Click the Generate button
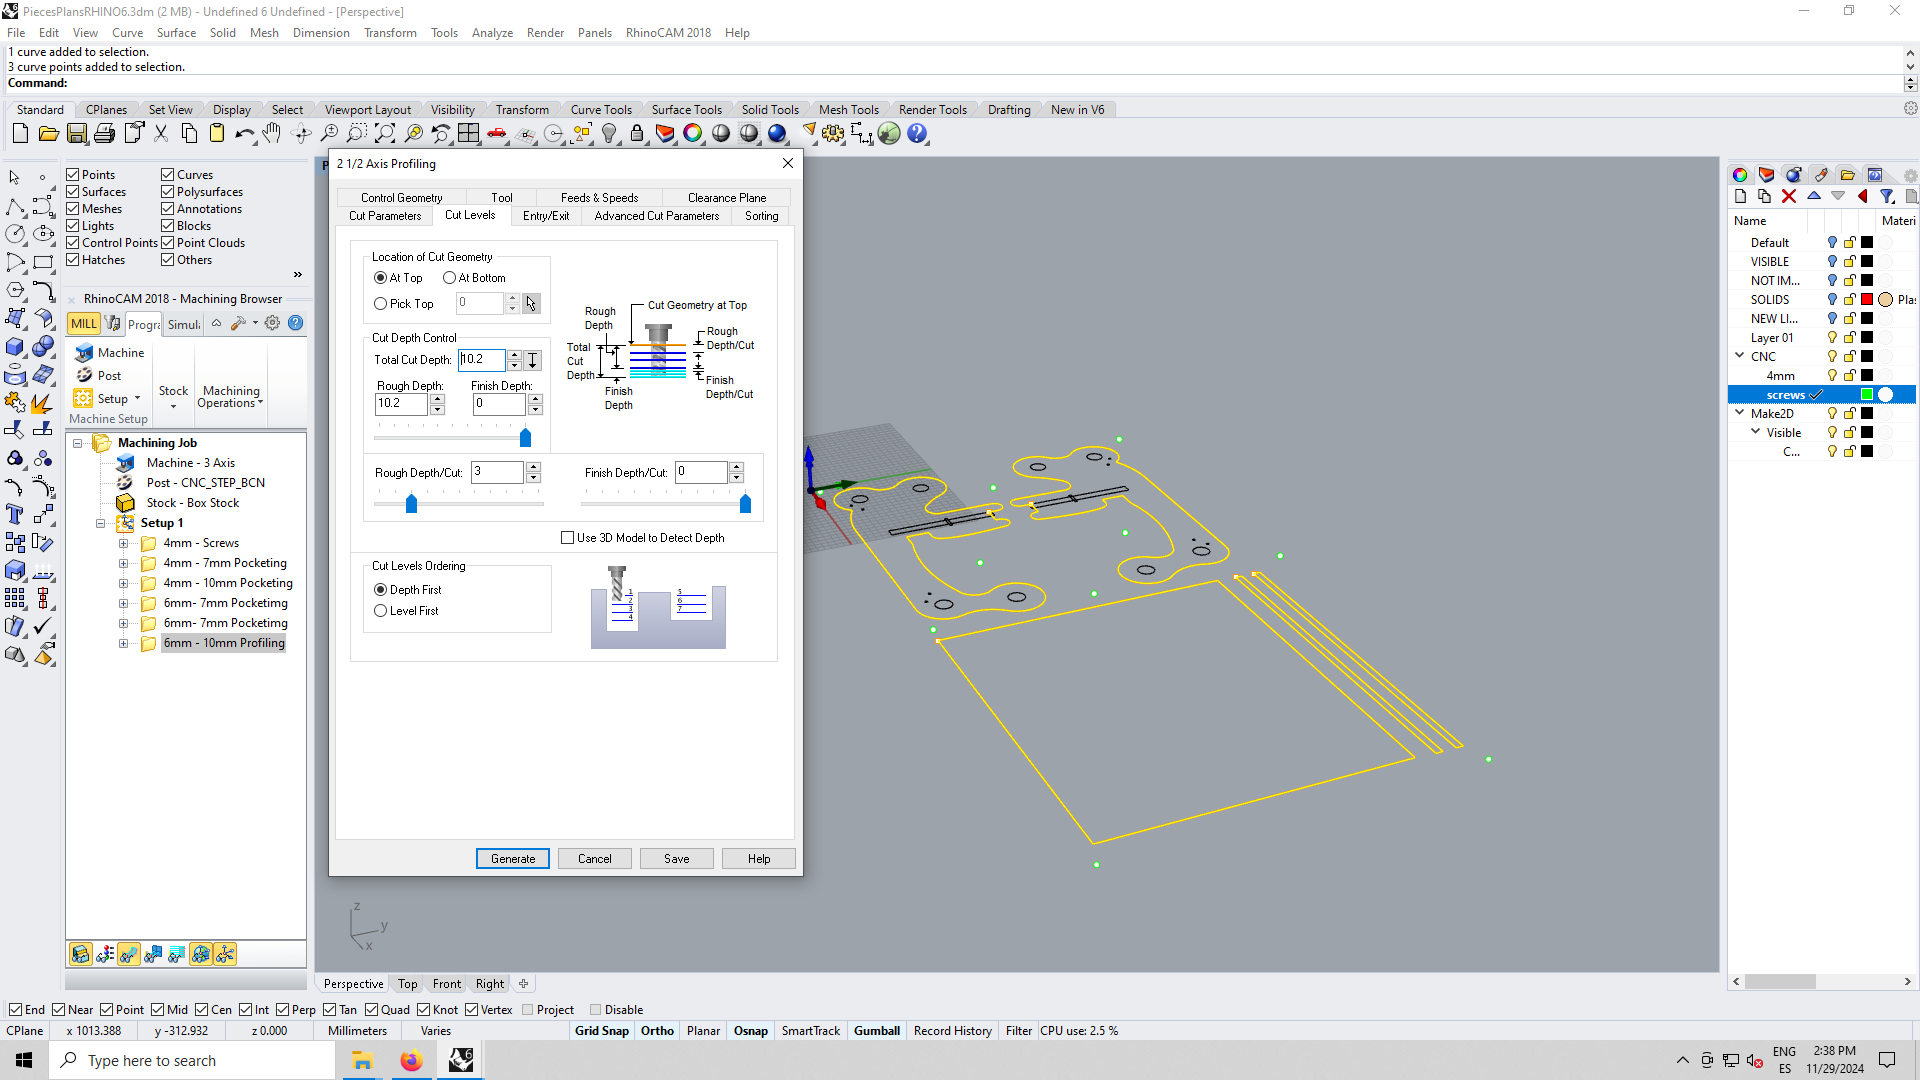Viewport: 1920px width, 1080px height. (x=513, y=859)
